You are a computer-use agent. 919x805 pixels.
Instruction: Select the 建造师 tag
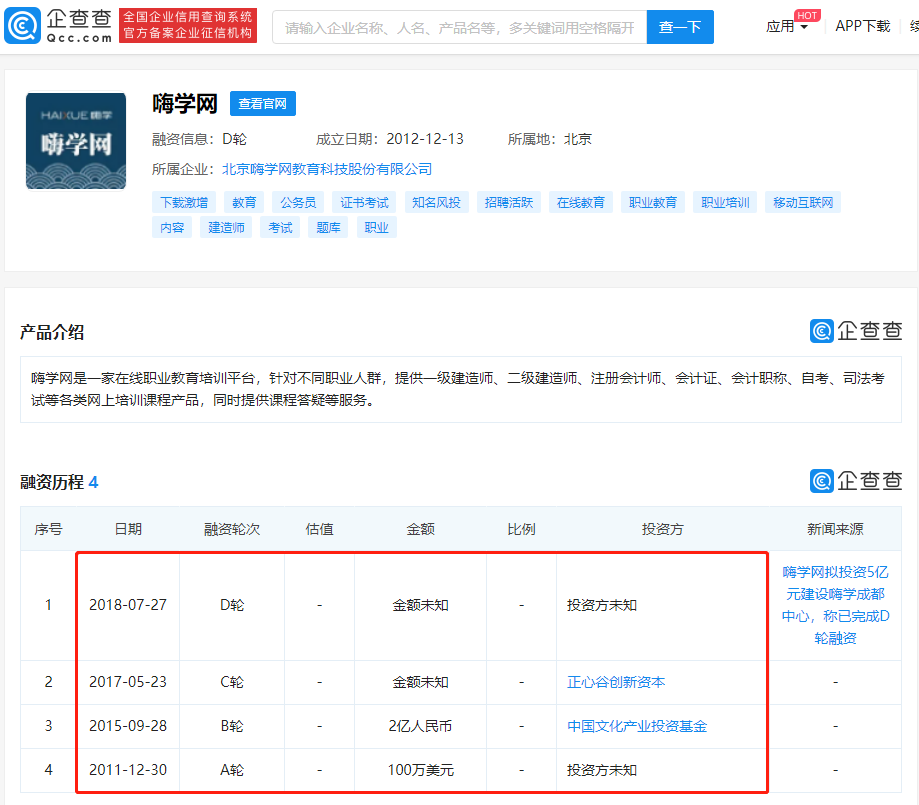tap(226, 227)
